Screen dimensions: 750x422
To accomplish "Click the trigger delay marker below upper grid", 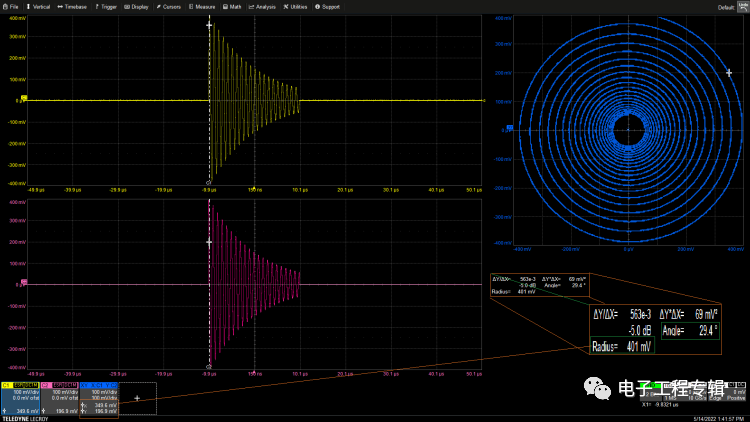I will [x=254, y=188].
